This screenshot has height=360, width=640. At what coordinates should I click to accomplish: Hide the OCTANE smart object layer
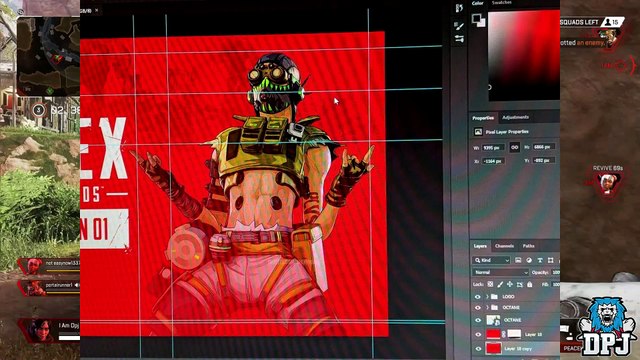click(478, 320)
